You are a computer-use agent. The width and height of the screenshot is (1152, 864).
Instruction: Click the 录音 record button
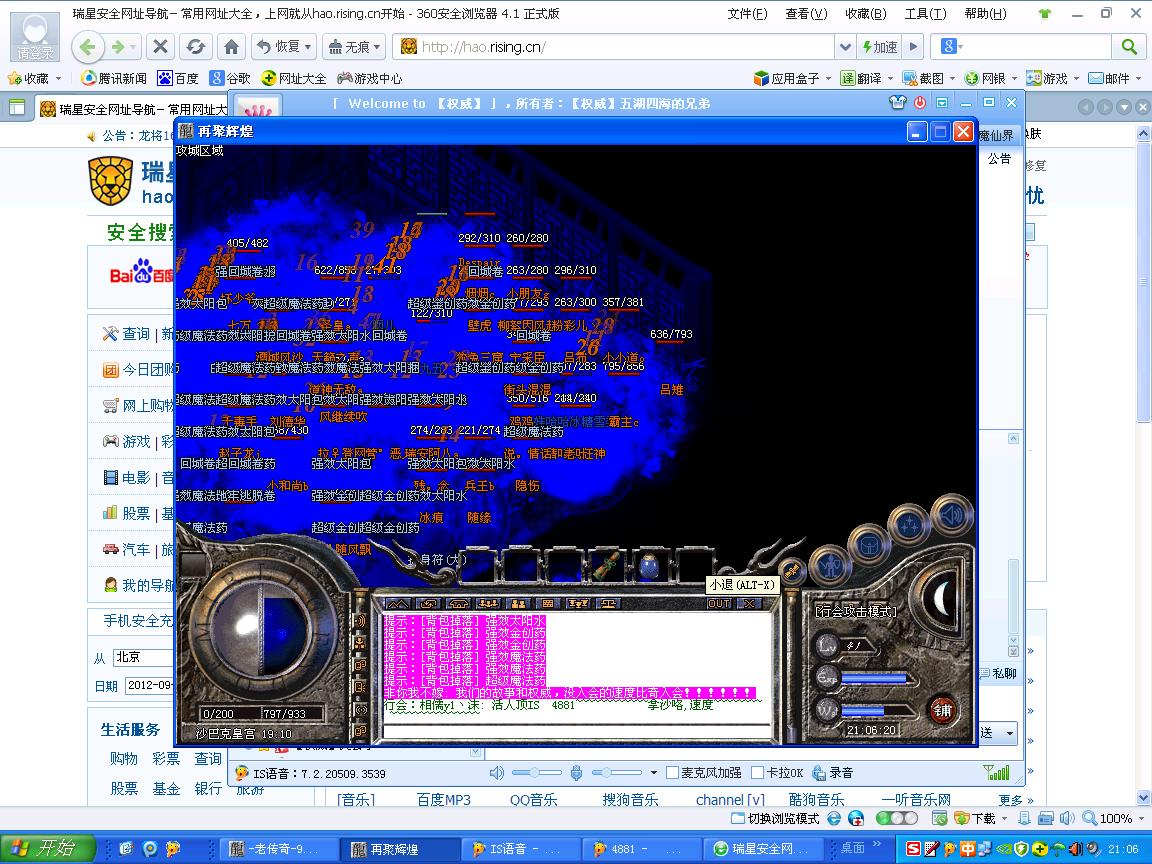[x=833, y=773]
